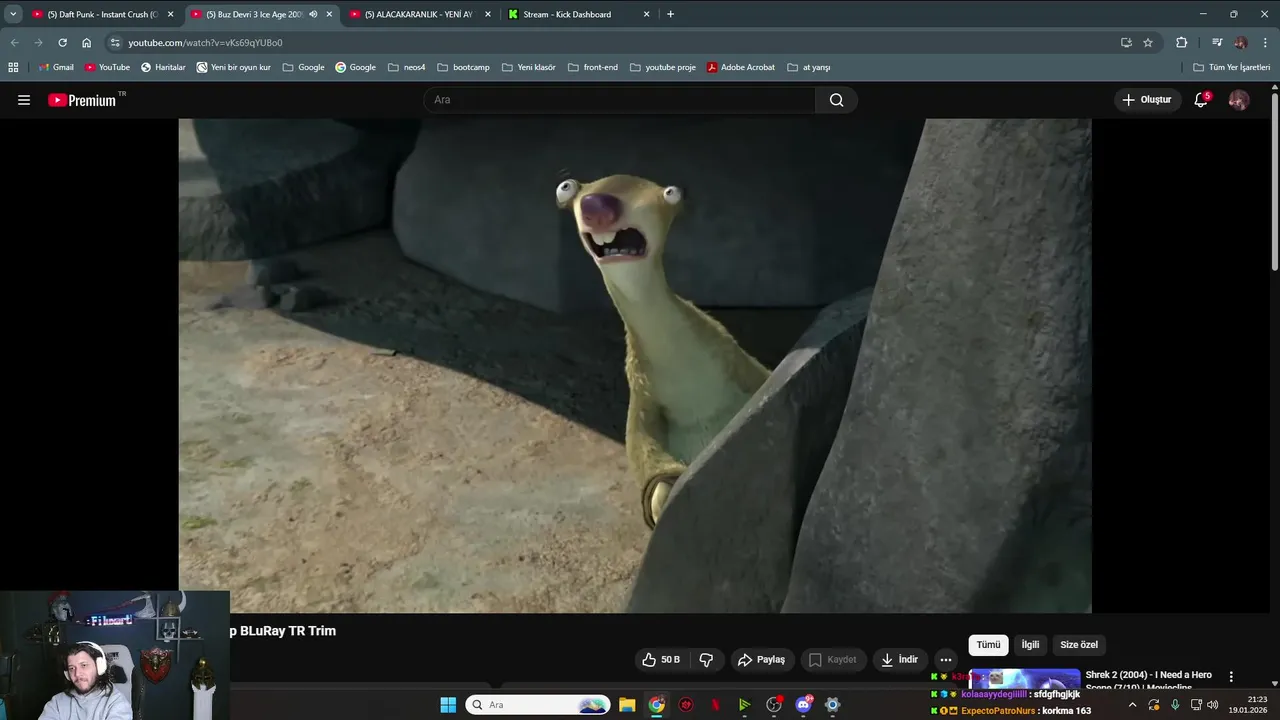The width and height of the screenshot is (1280, 720).
Task: Expand the neos4 bookmark folder
Action: [406, 67]
